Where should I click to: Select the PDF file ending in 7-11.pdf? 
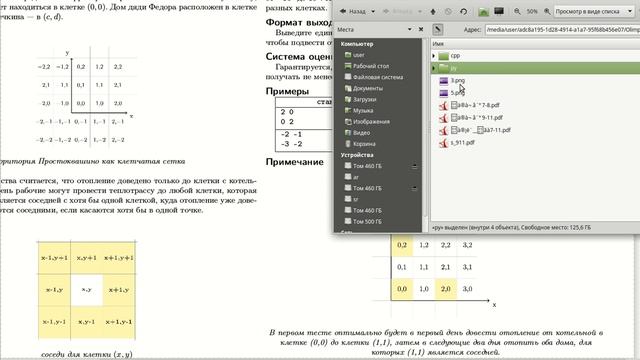click(481, 130)
